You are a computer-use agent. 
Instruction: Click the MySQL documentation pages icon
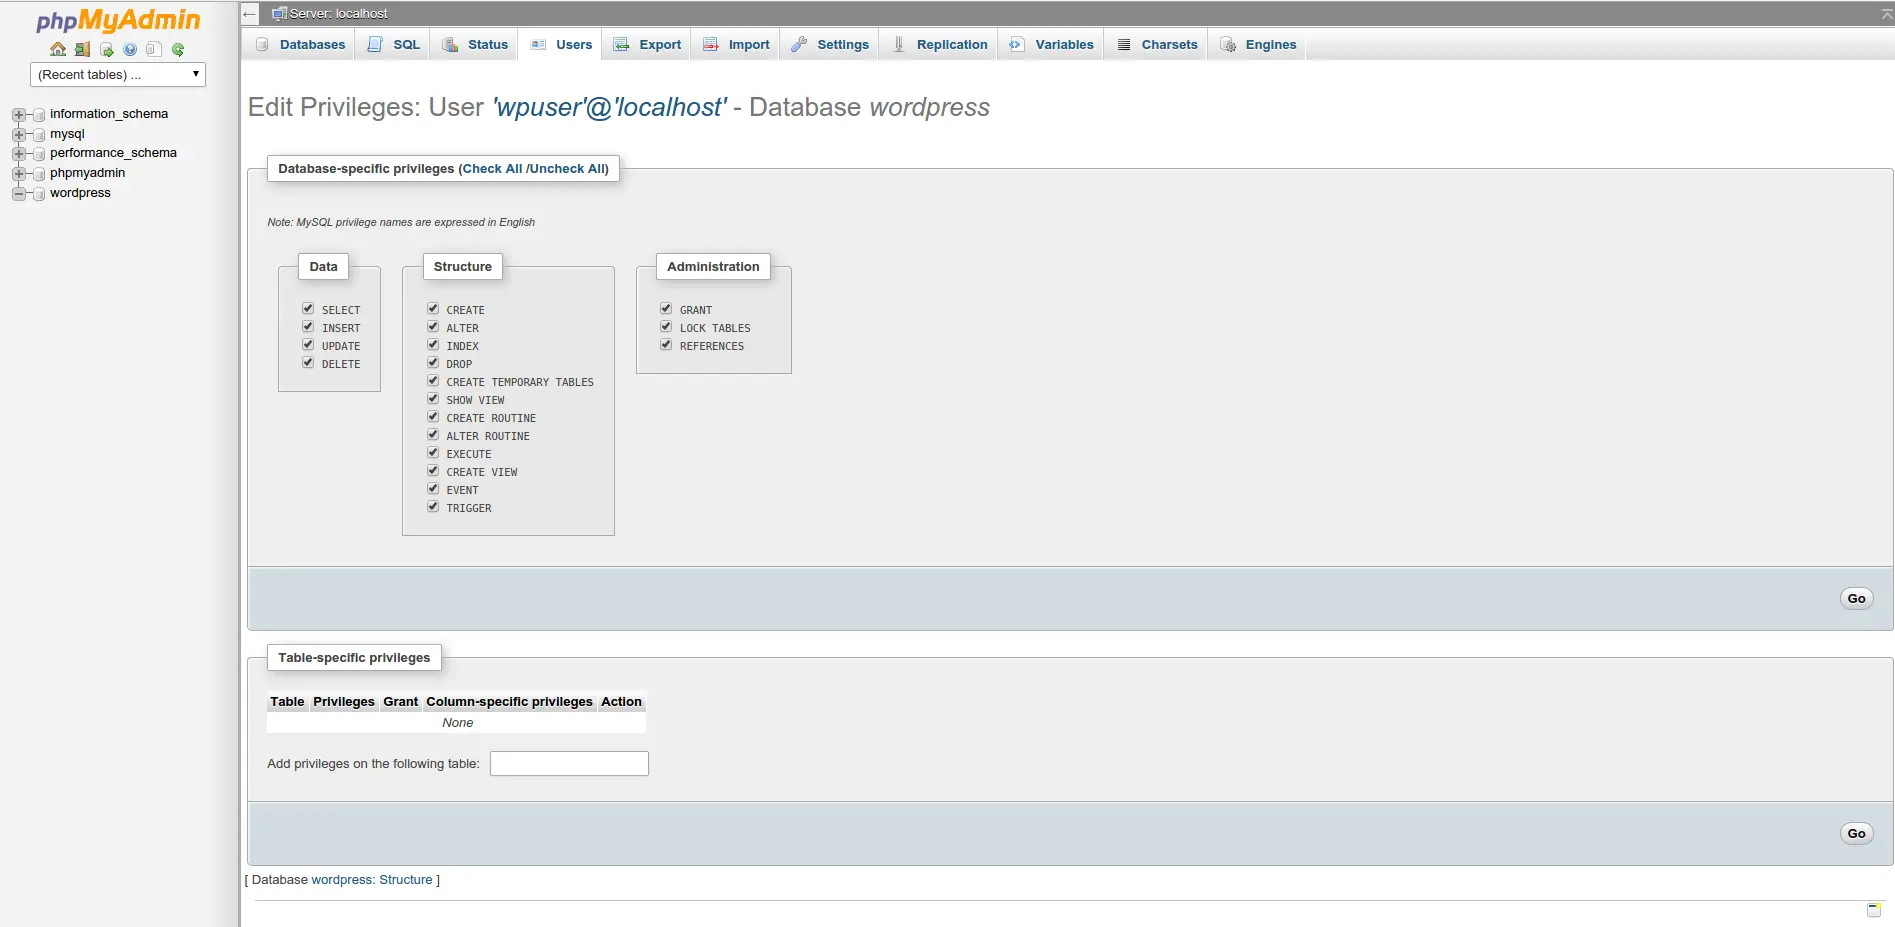tap(154, 49)
